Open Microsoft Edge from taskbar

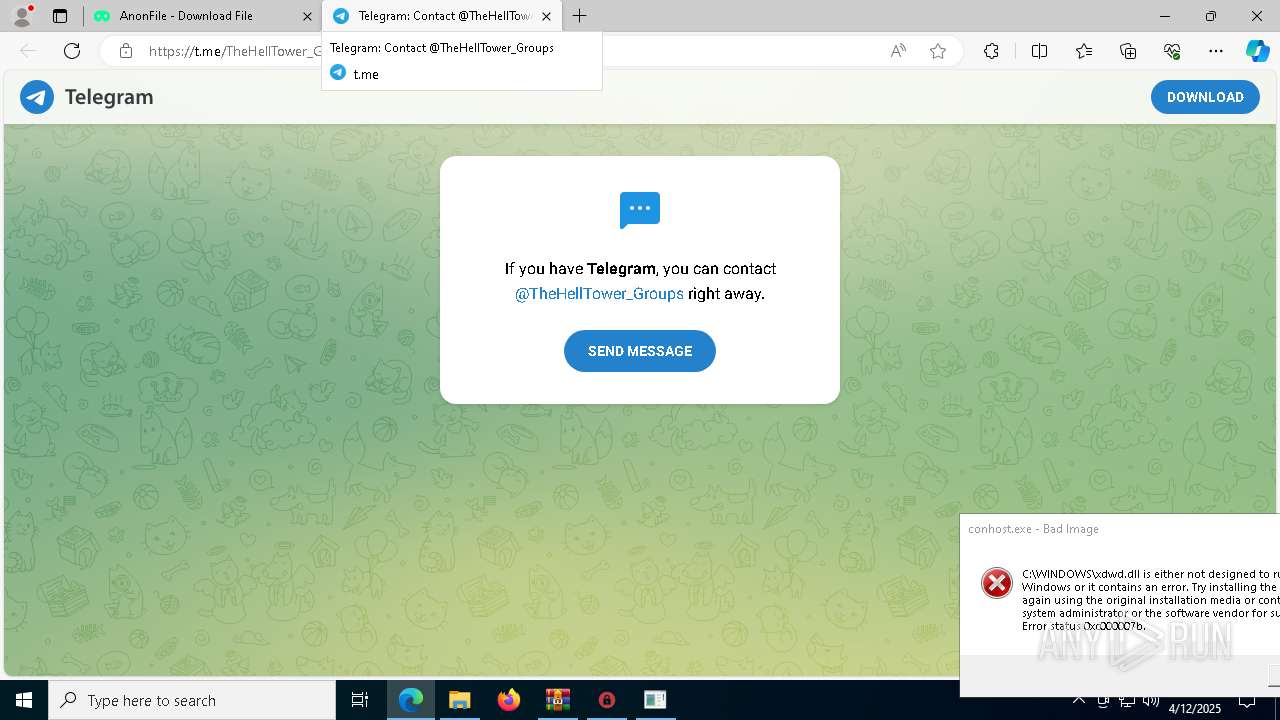point(411,700)
